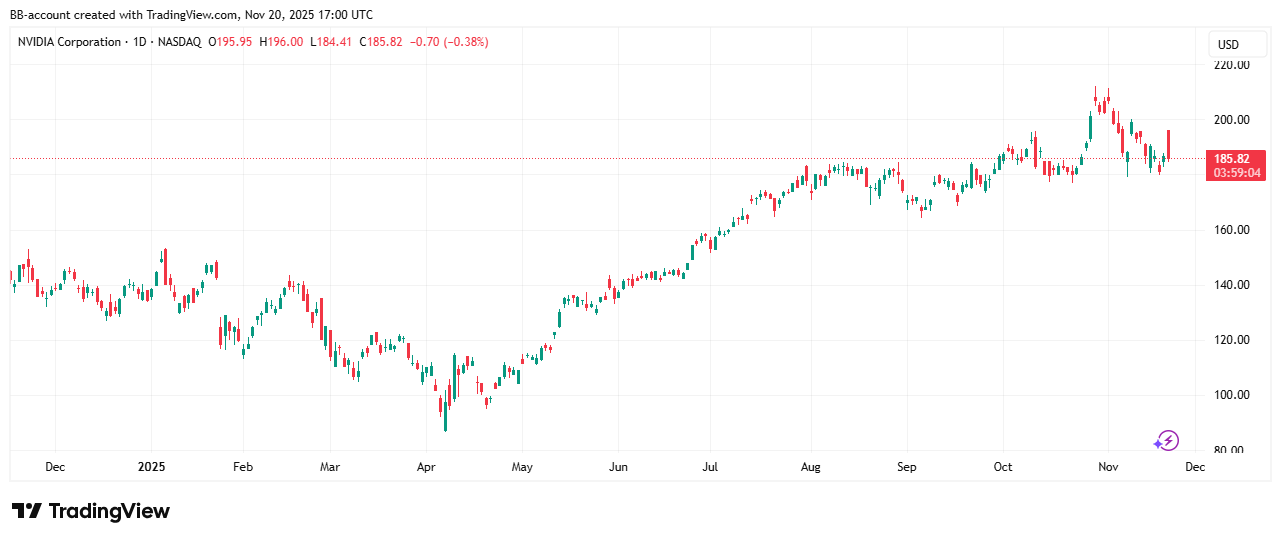1281x541 pixels.
Task: Click the 160.00 price scale mark
Action: pos(1231,230)
